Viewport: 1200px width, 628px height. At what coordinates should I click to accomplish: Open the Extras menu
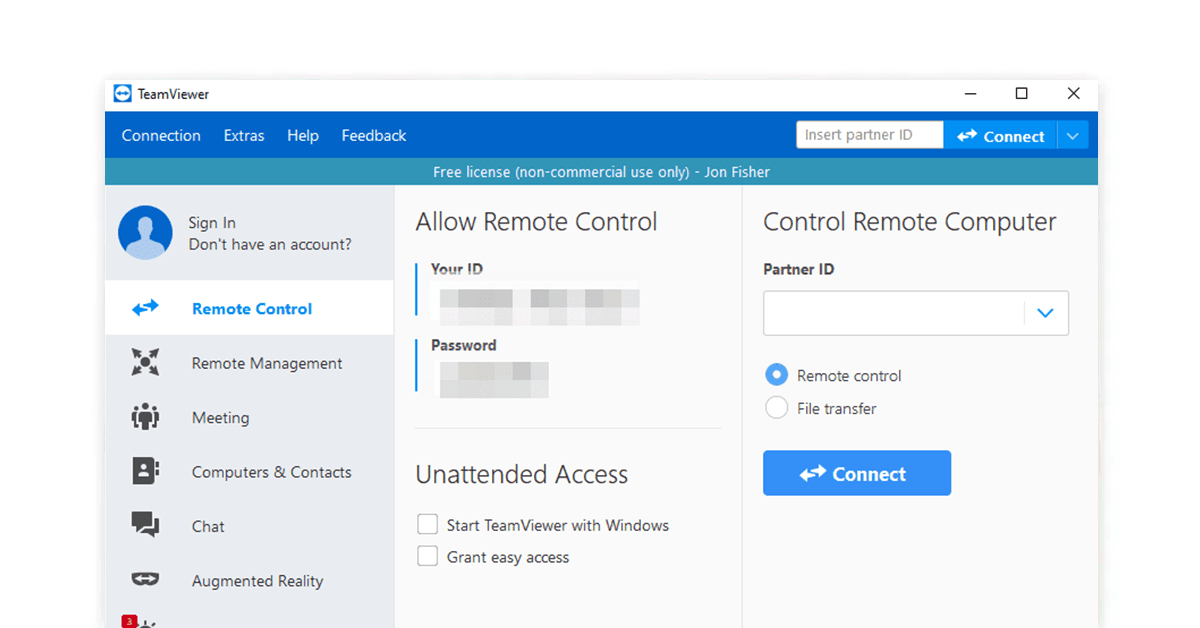pyautogui.click(x=244, y=136)
